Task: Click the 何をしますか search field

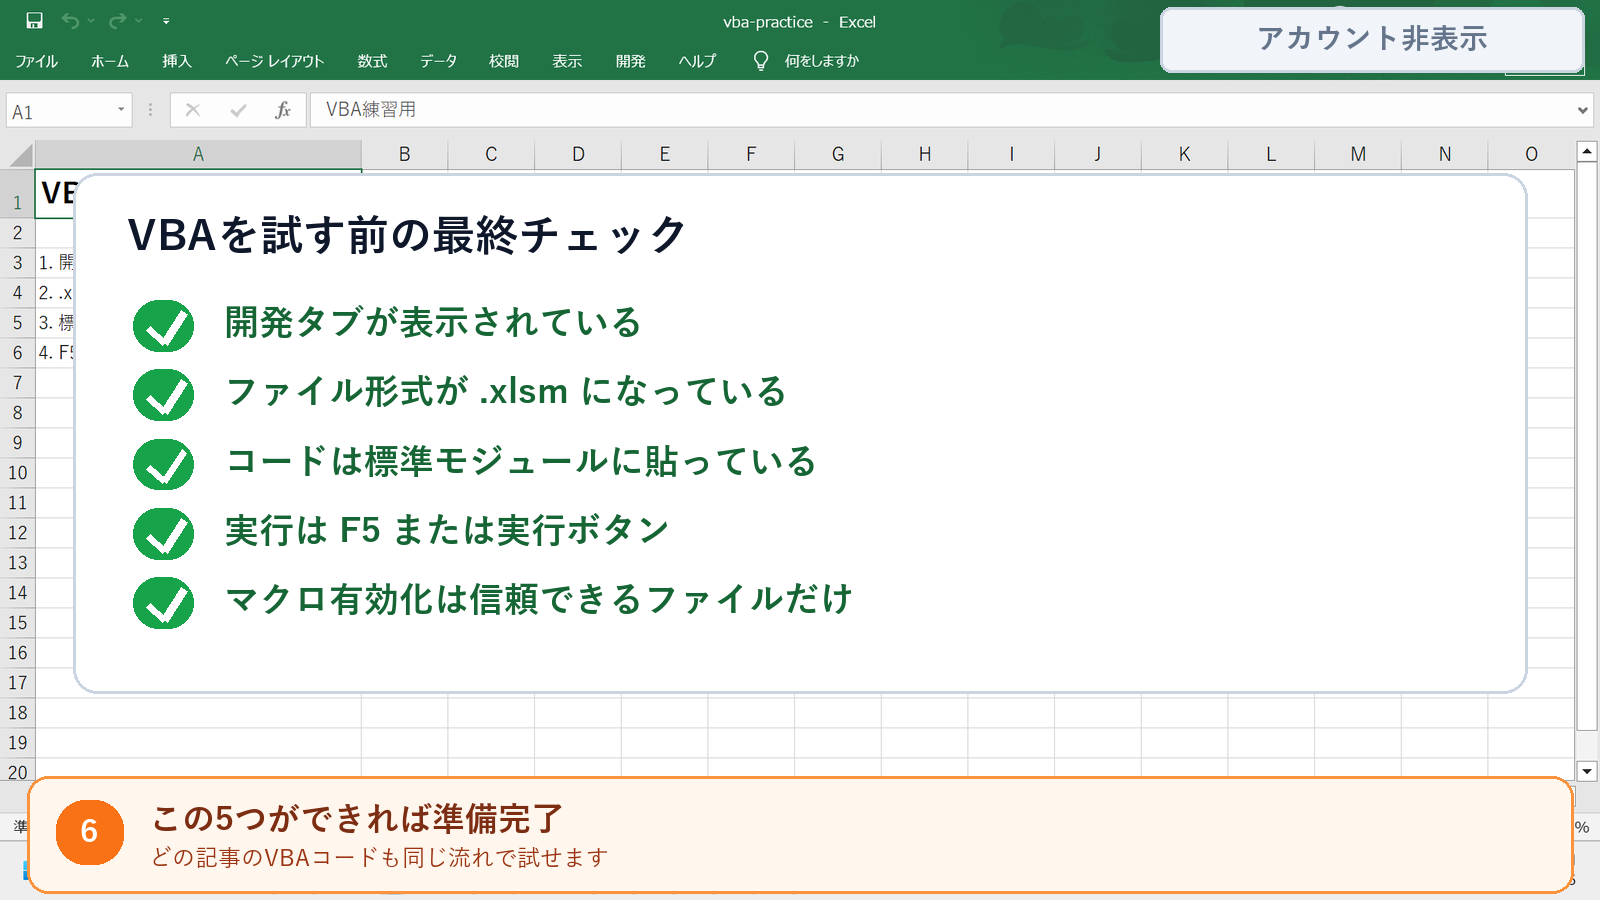Action: pyautogui.click(x=822, y=61)
